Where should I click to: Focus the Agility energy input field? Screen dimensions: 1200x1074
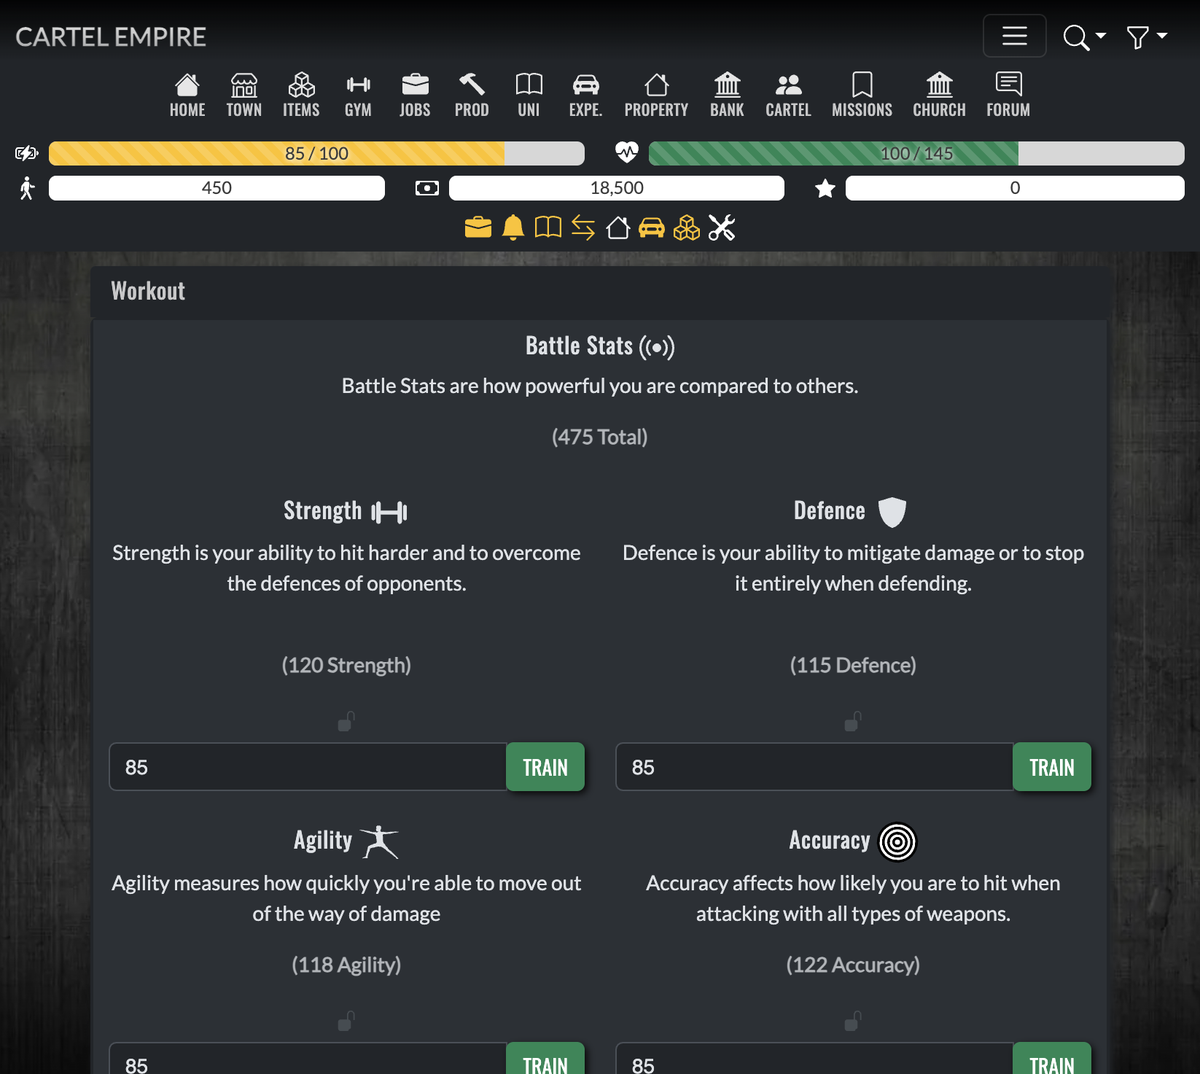click(308, 1059)
